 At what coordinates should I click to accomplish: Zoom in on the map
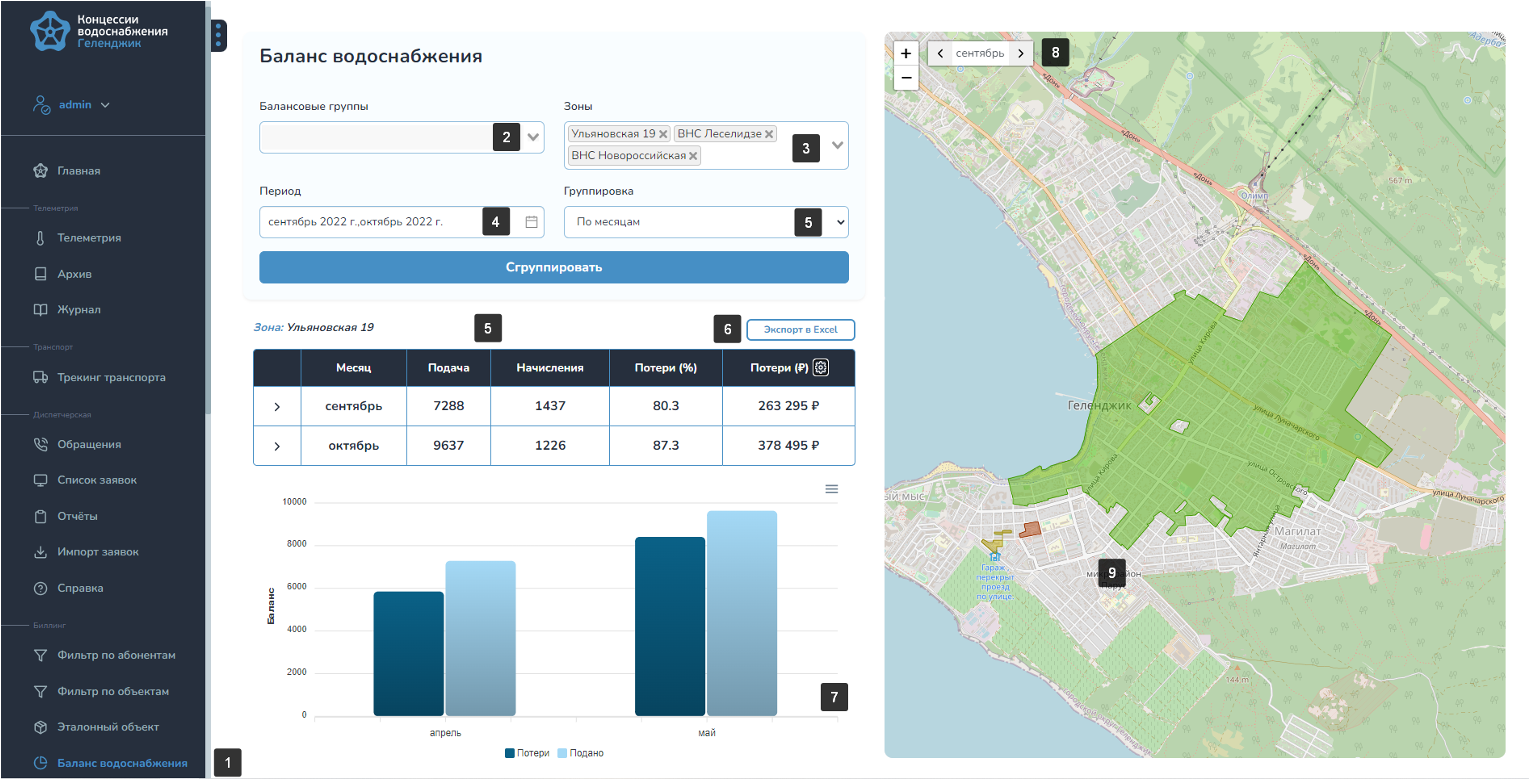tap(905, 54)
